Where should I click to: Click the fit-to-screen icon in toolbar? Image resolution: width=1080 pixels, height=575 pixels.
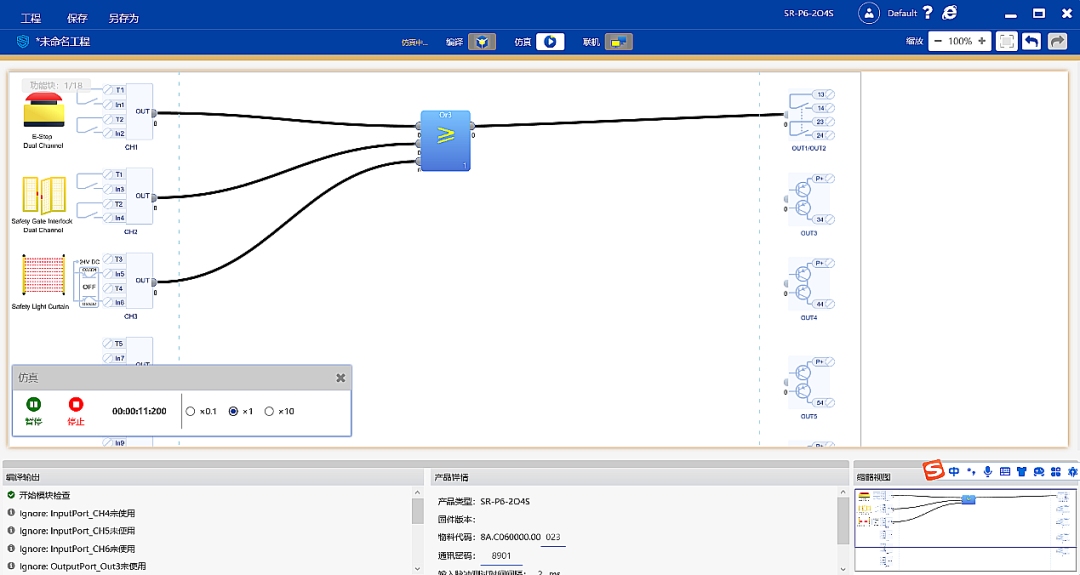1006,42
